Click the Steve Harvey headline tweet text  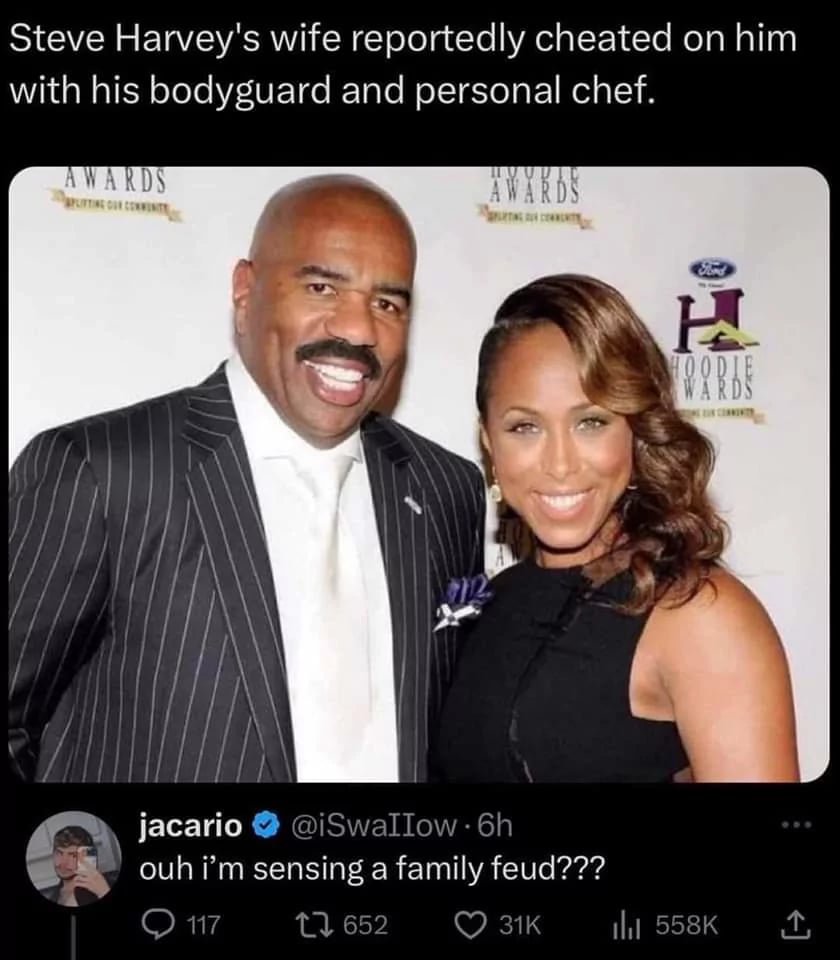pyautogui.click(x=403, y=64)
